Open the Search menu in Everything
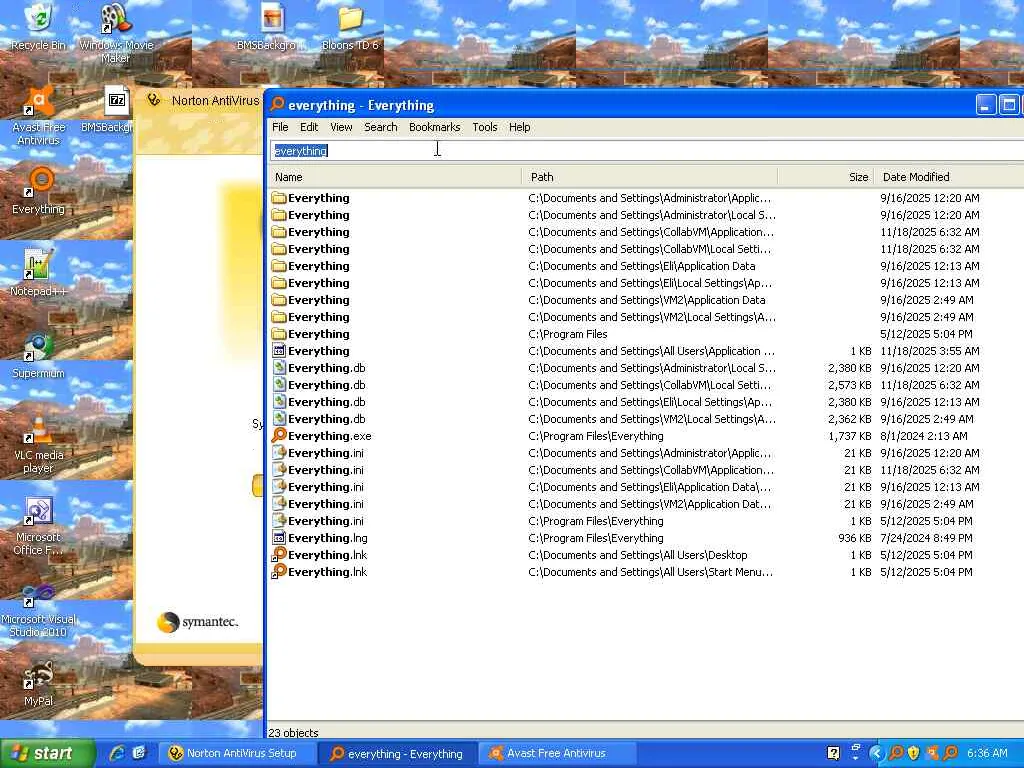Screen dimensions: 1024x768 click(x=381, y=127)
